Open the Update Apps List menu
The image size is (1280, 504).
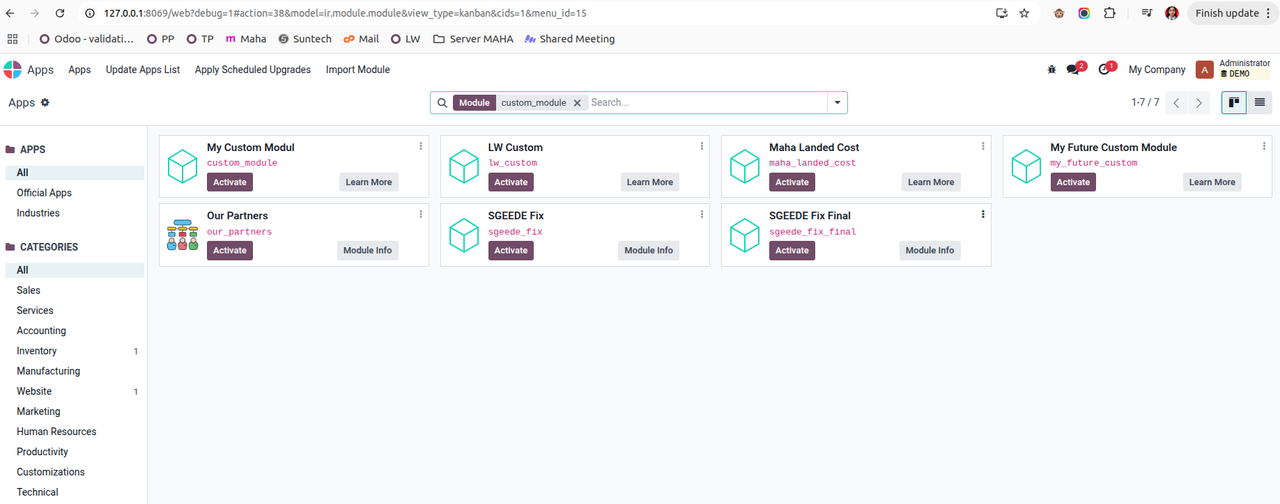[x=143, y=70]
